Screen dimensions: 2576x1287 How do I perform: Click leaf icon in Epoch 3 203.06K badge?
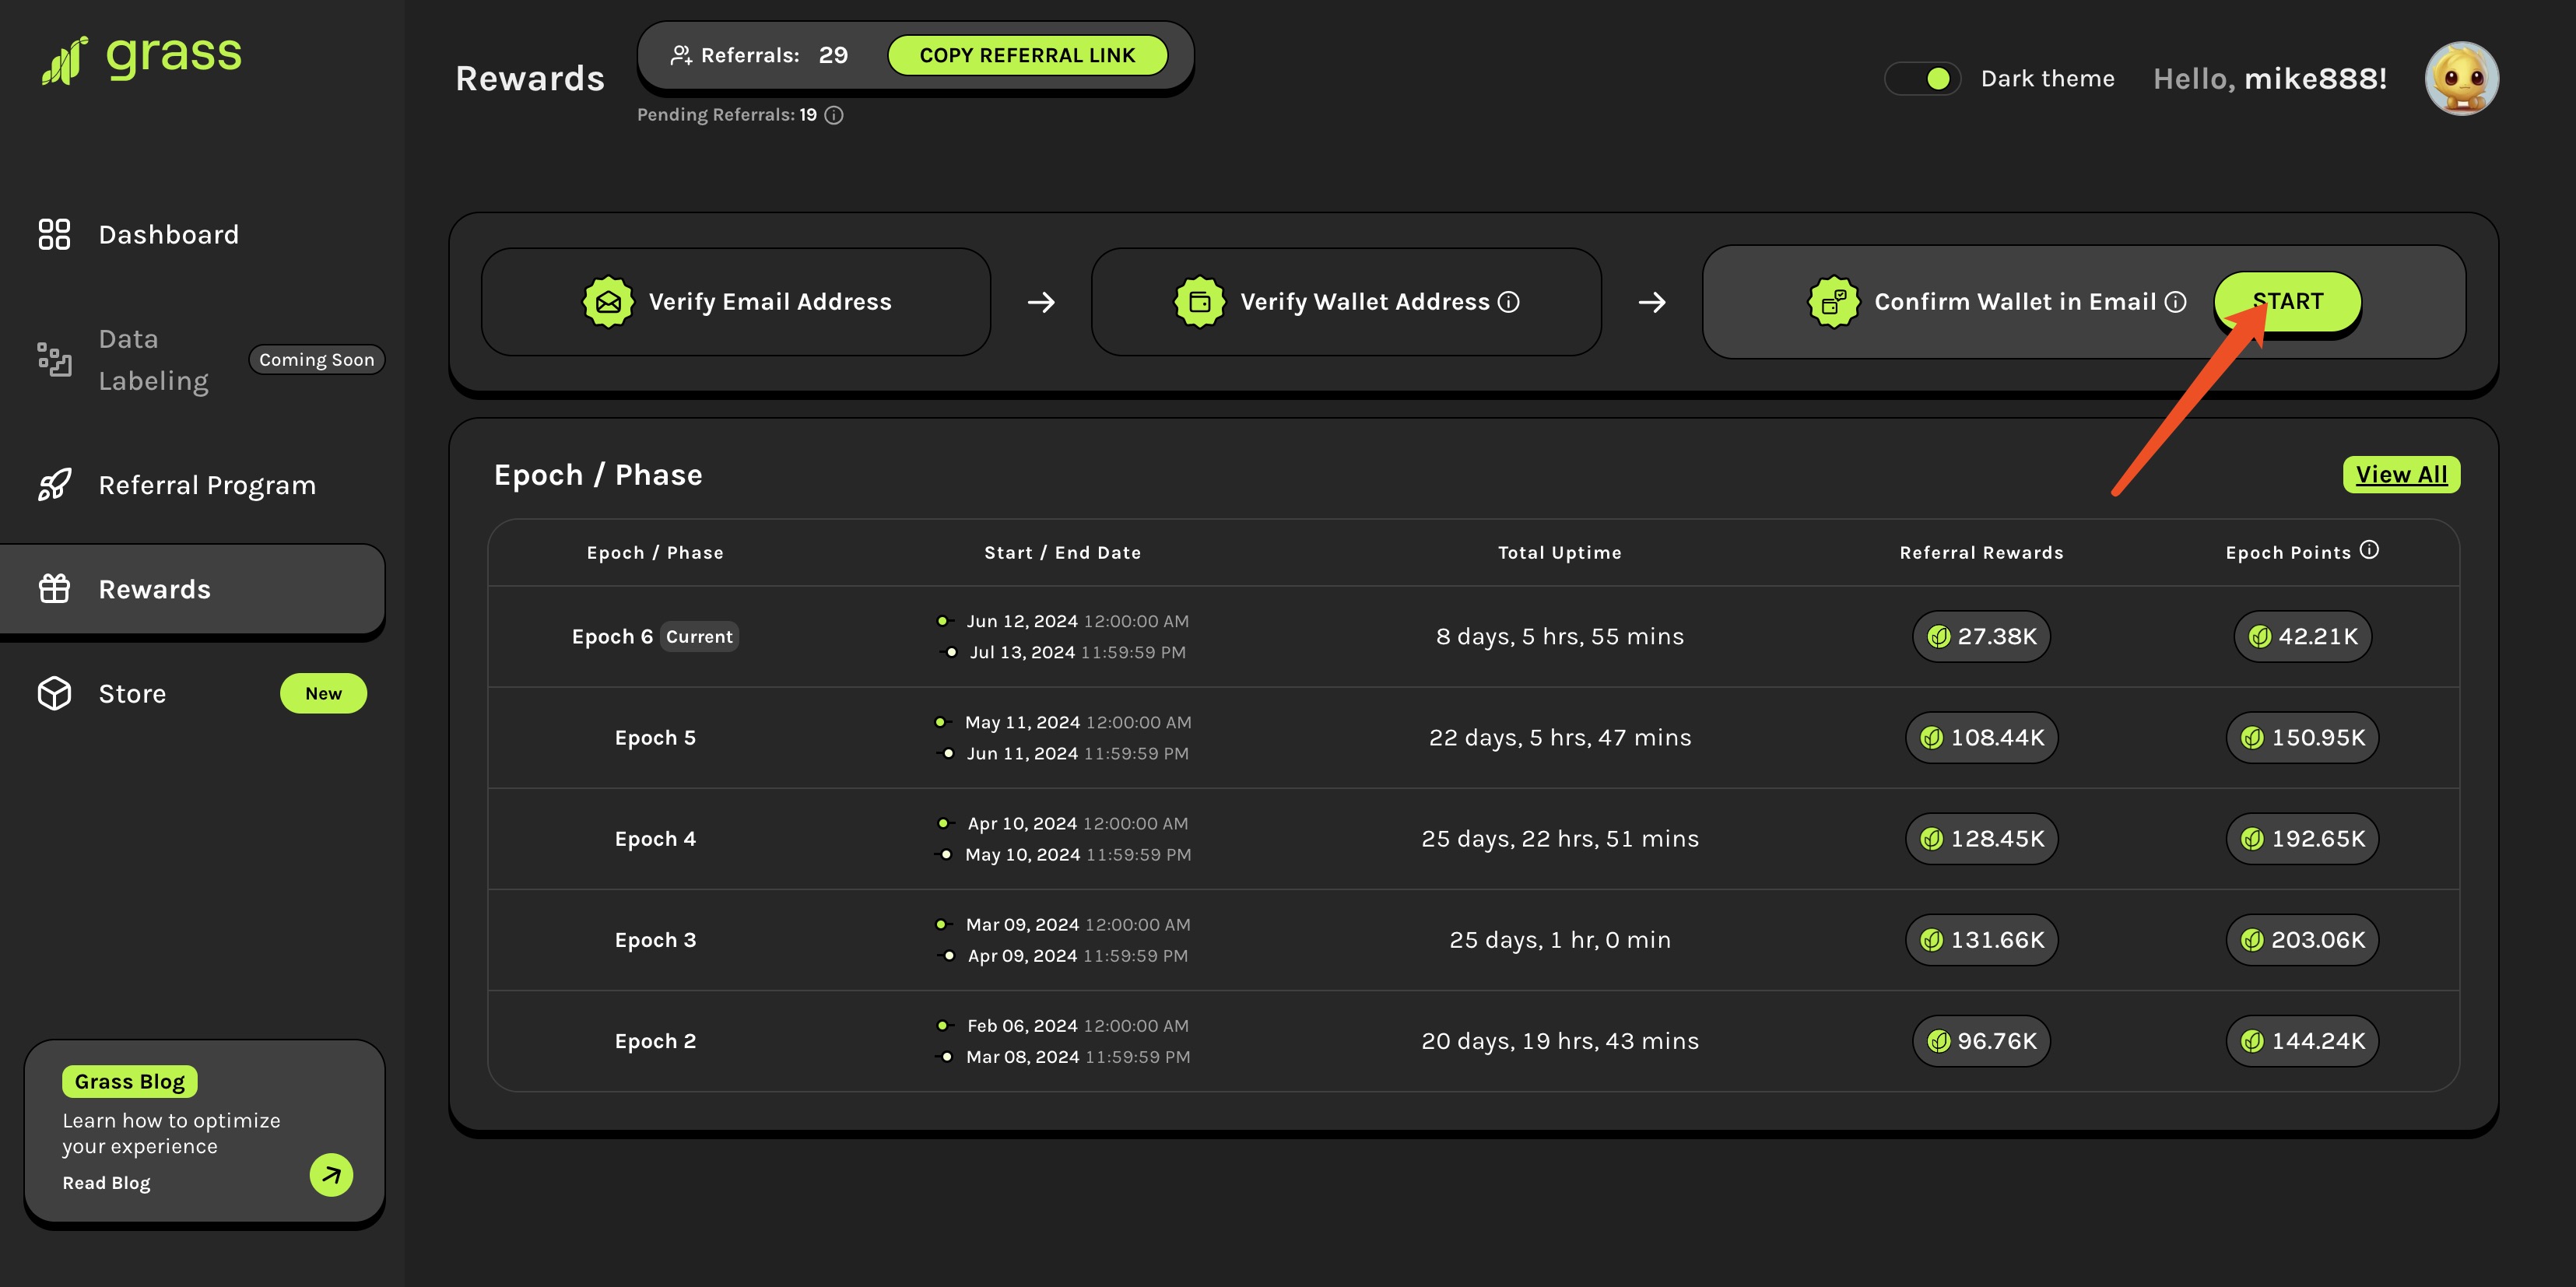pyautogui.click(x=2252, y=940)
